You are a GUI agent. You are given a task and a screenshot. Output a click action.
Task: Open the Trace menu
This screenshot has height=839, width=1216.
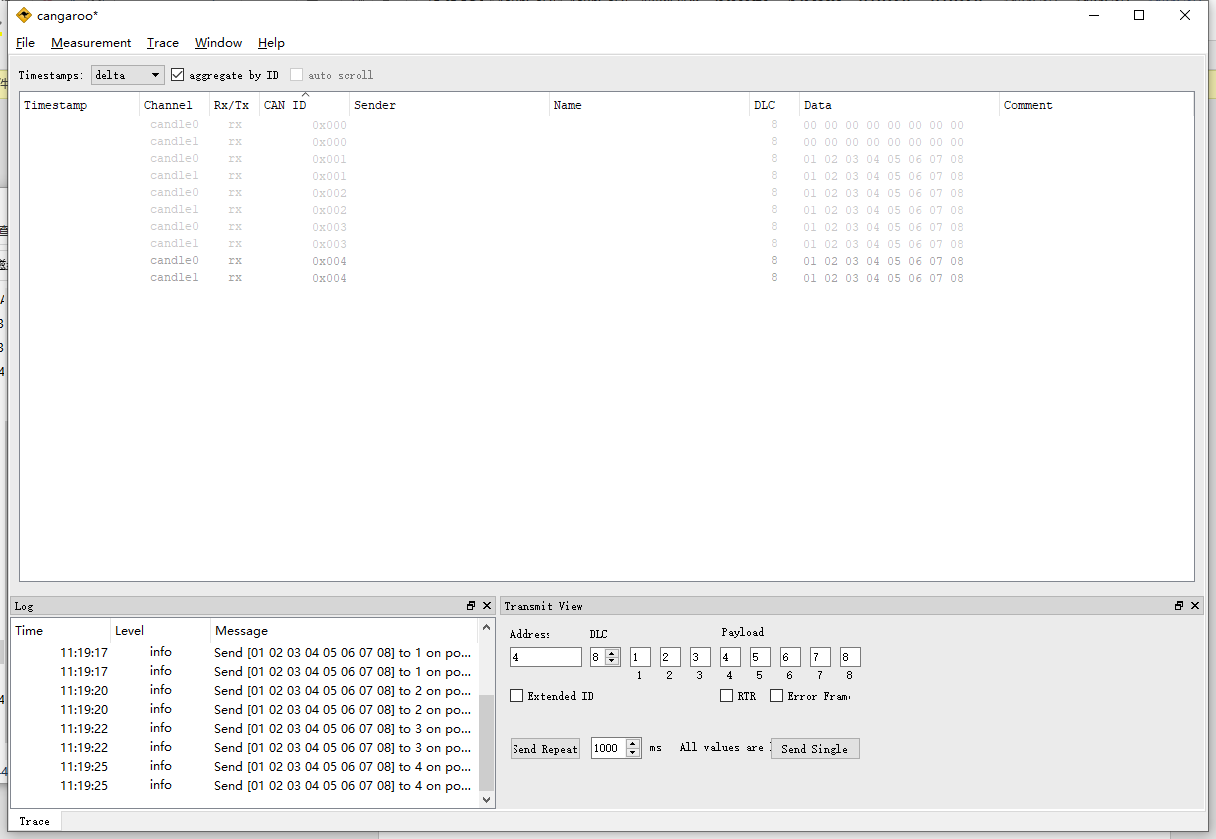pos(163,43)
